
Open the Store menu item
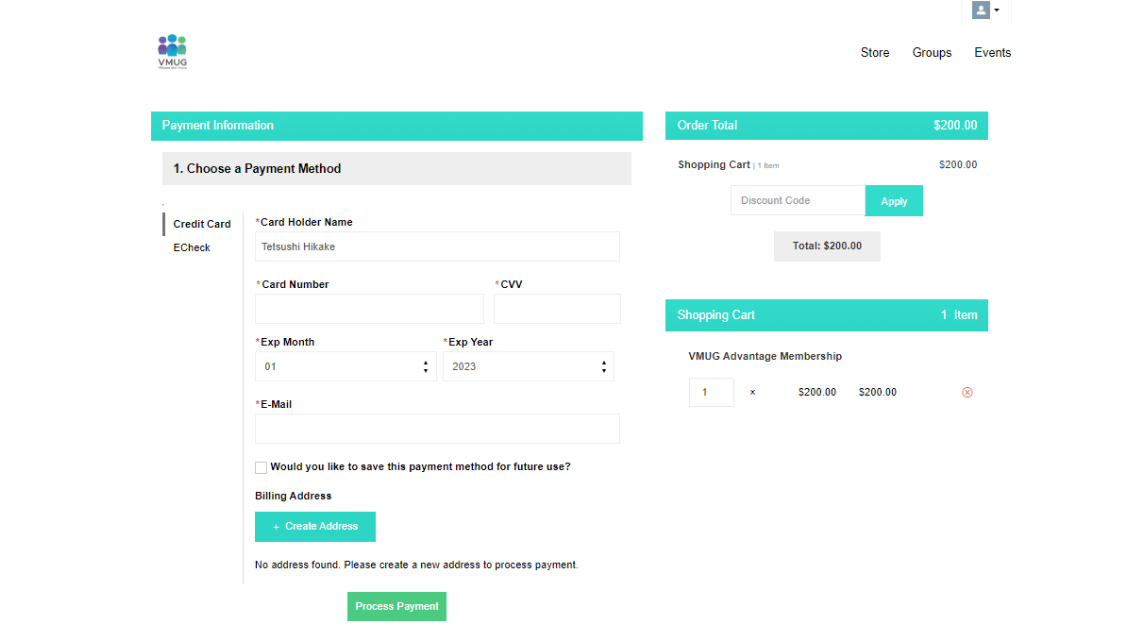[x=875, y=52]
